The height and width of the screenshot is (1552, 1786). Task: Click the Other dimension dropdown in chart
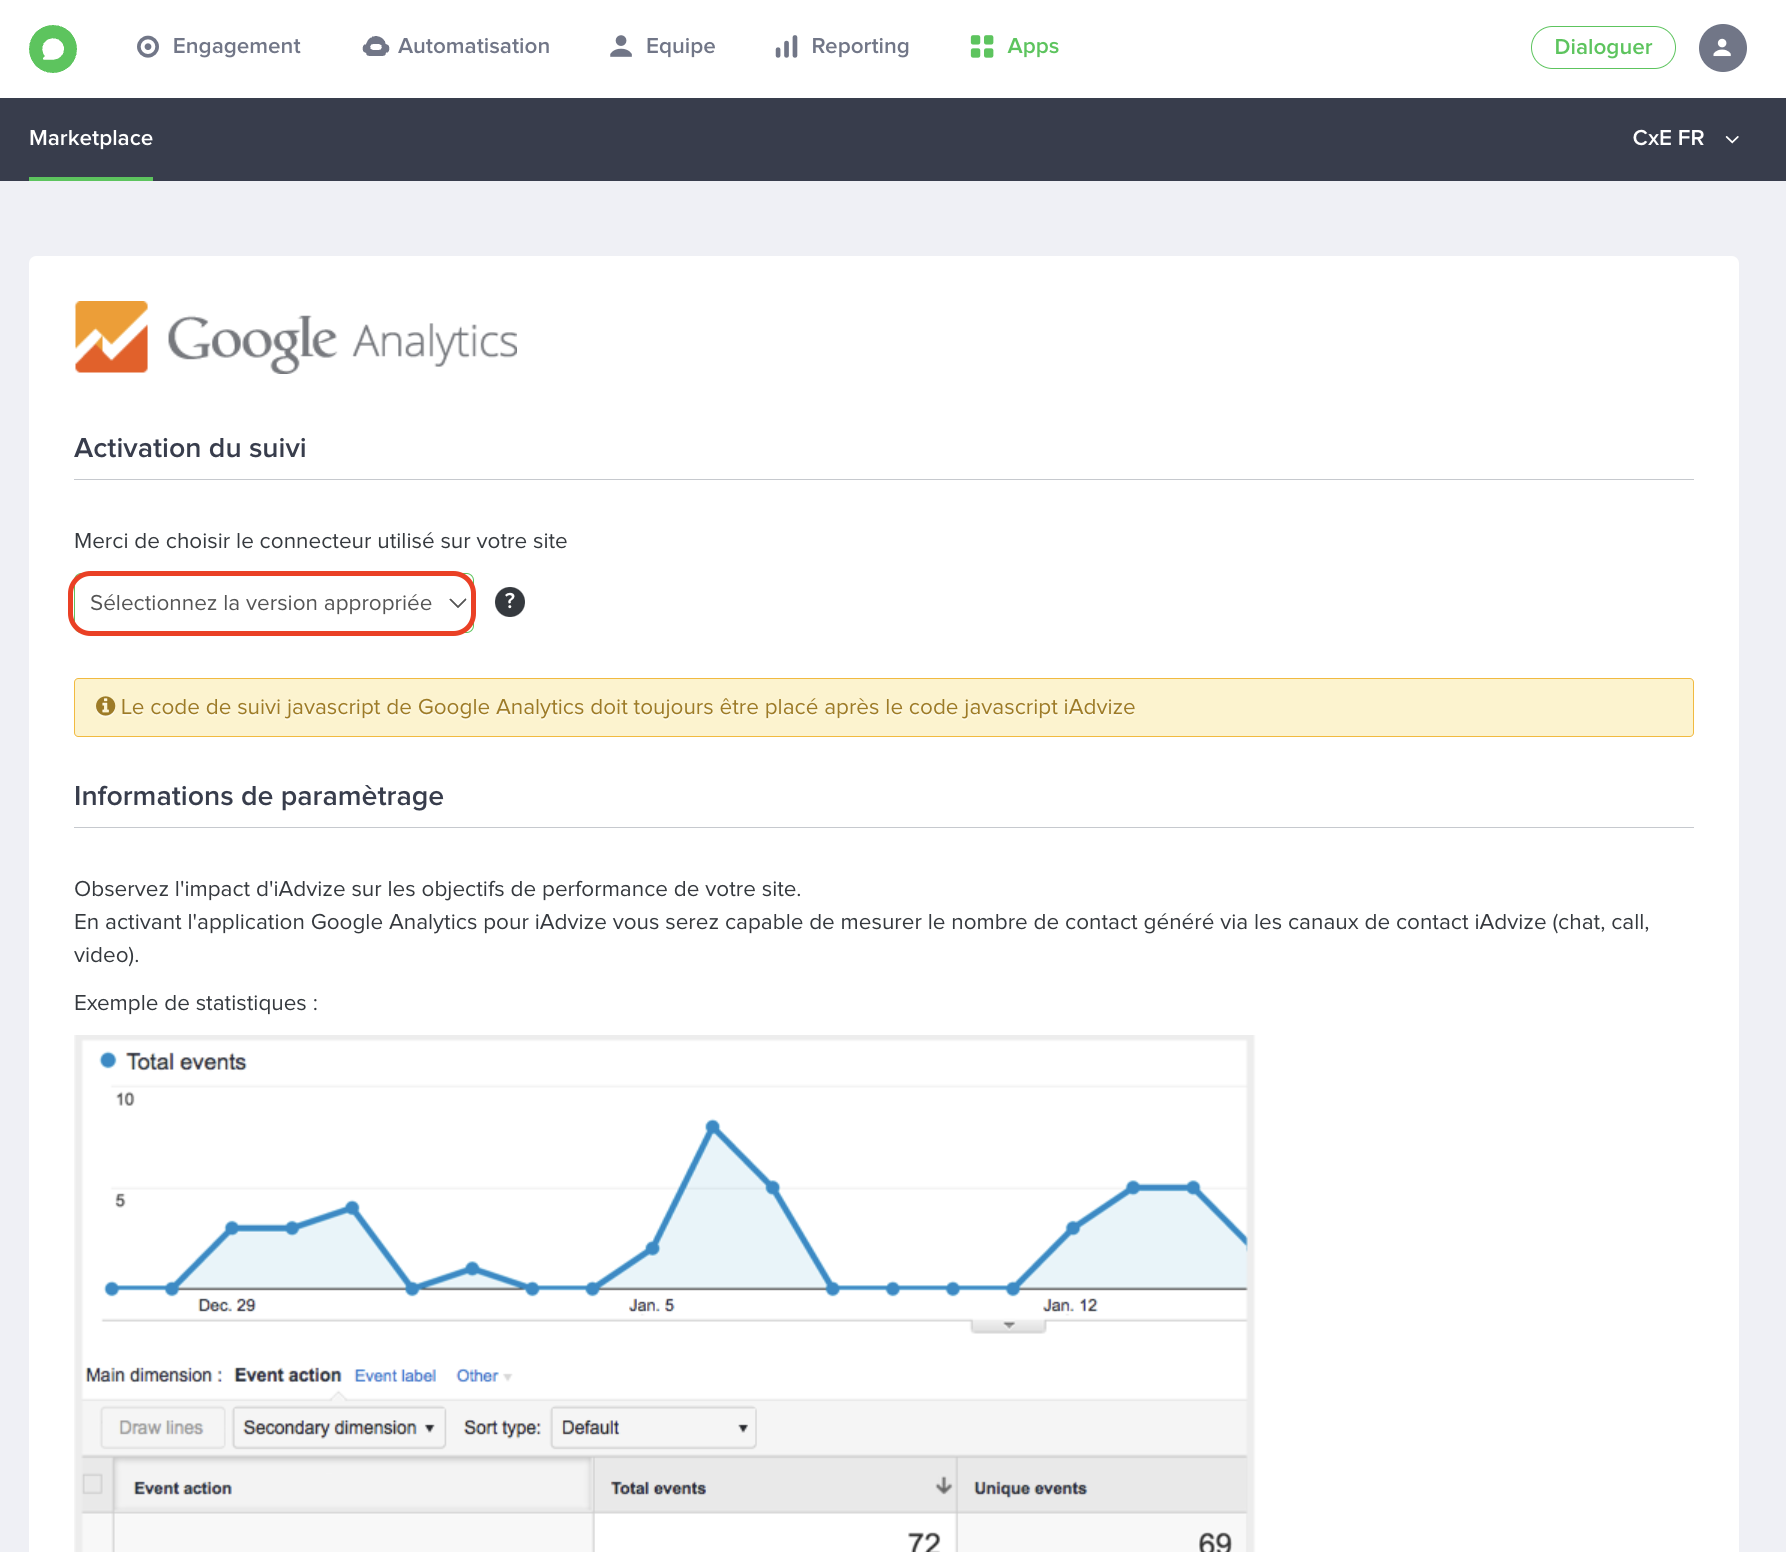pos(484,1375)
